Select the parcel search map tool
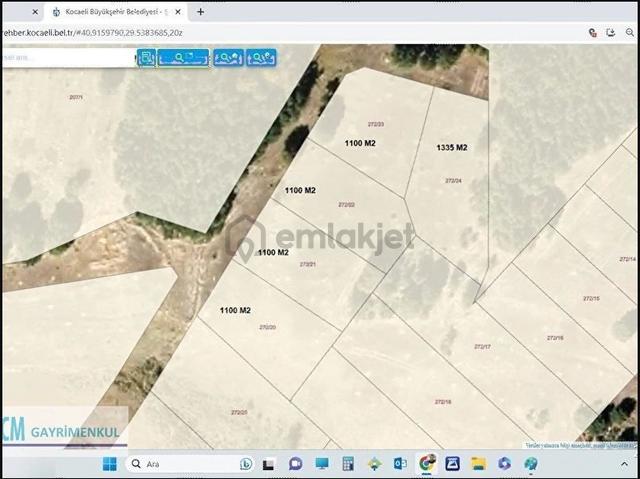Screen dimensions: 640x479 click(x=229, y=58)
